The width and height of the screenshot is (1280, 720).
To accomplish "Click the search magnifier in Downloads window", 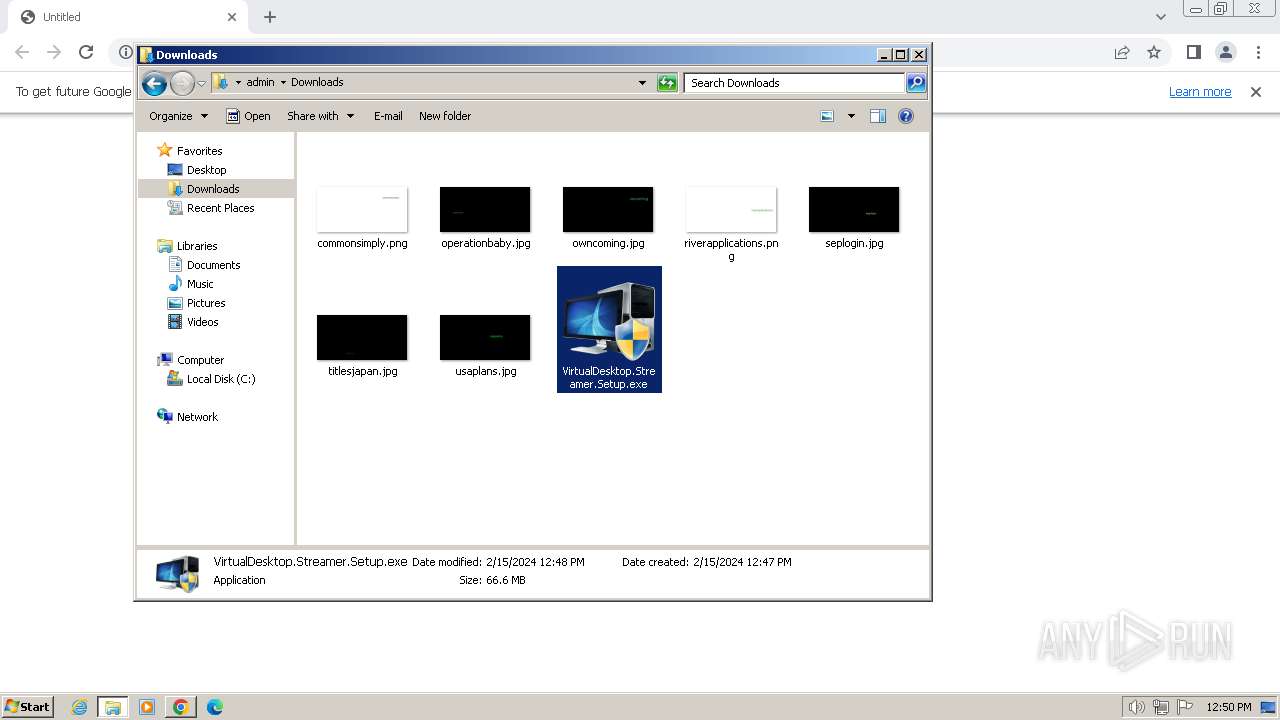I will (x=916, y=83).
